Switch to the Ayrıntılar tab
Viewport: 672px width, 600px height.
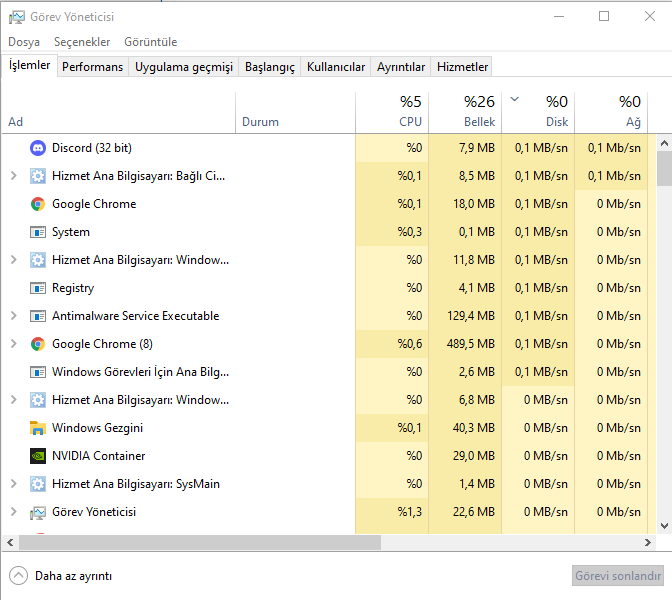click(x=401, y=67)
